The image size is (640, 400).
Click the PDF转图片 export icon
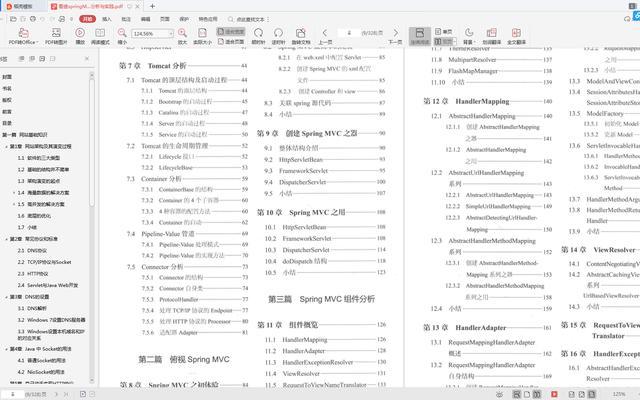(57, 37)
